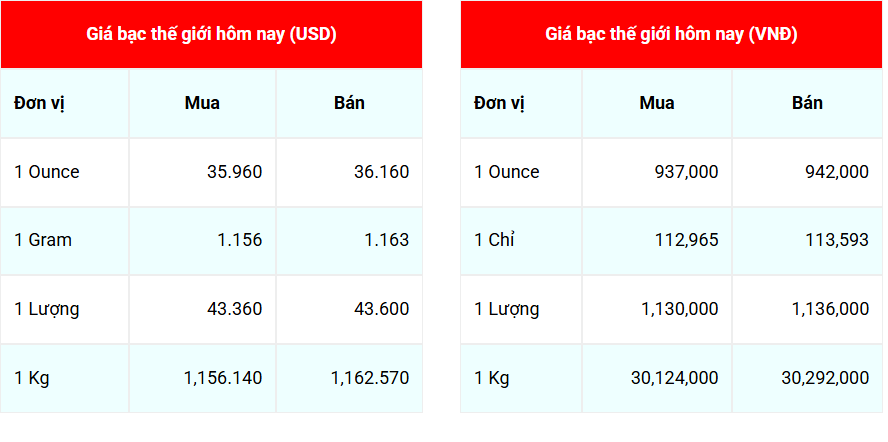Select the USD Kg buy price 1,156.140
The width and height of the screenshot is (888, 442).
(223, 378)
